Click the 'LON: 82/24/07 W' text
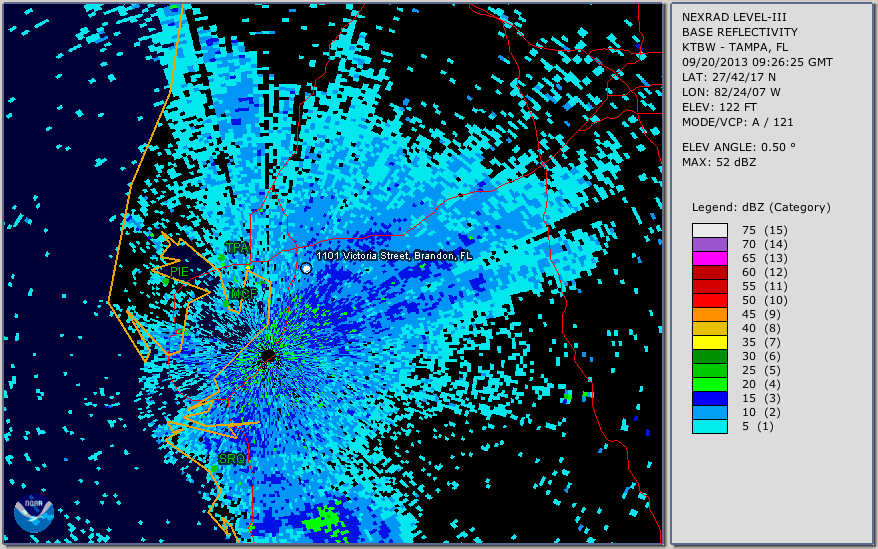This screenshot has width=878, height=549. [x=731, y=92]
